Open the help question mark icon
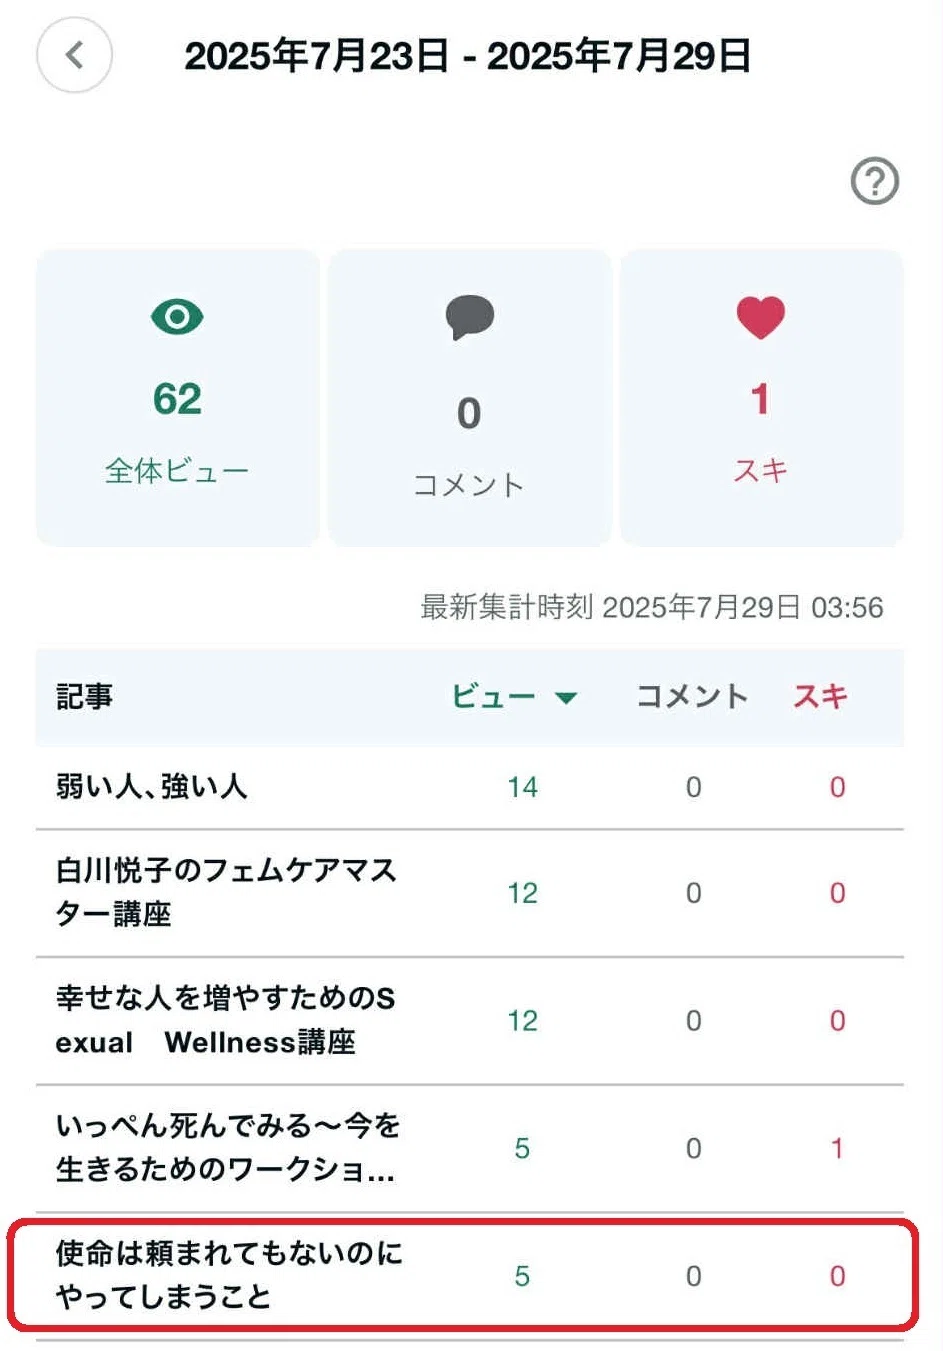This screenshot has width=943, height=1351. tap(875, 181)
